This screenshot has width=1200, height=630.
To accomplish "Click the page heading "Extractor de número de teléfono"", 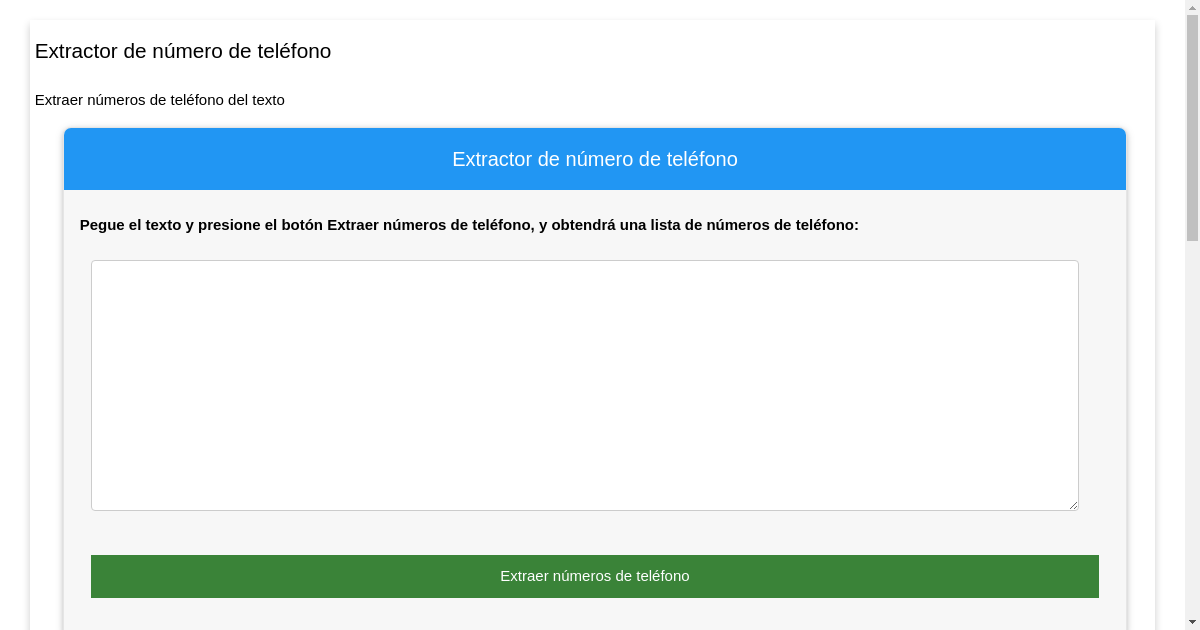I will [183, 51].
